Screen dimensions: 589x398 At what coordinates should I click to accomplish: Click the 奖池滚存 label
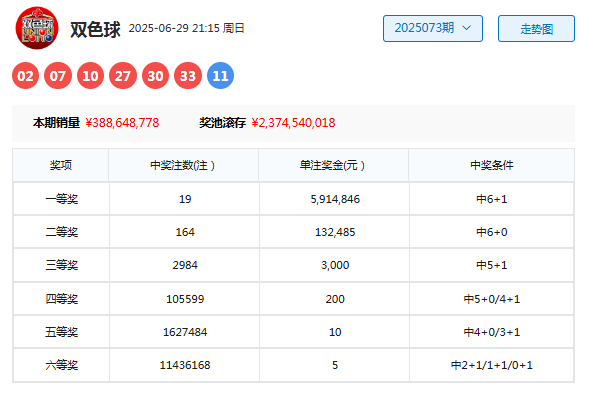point(222,123)
